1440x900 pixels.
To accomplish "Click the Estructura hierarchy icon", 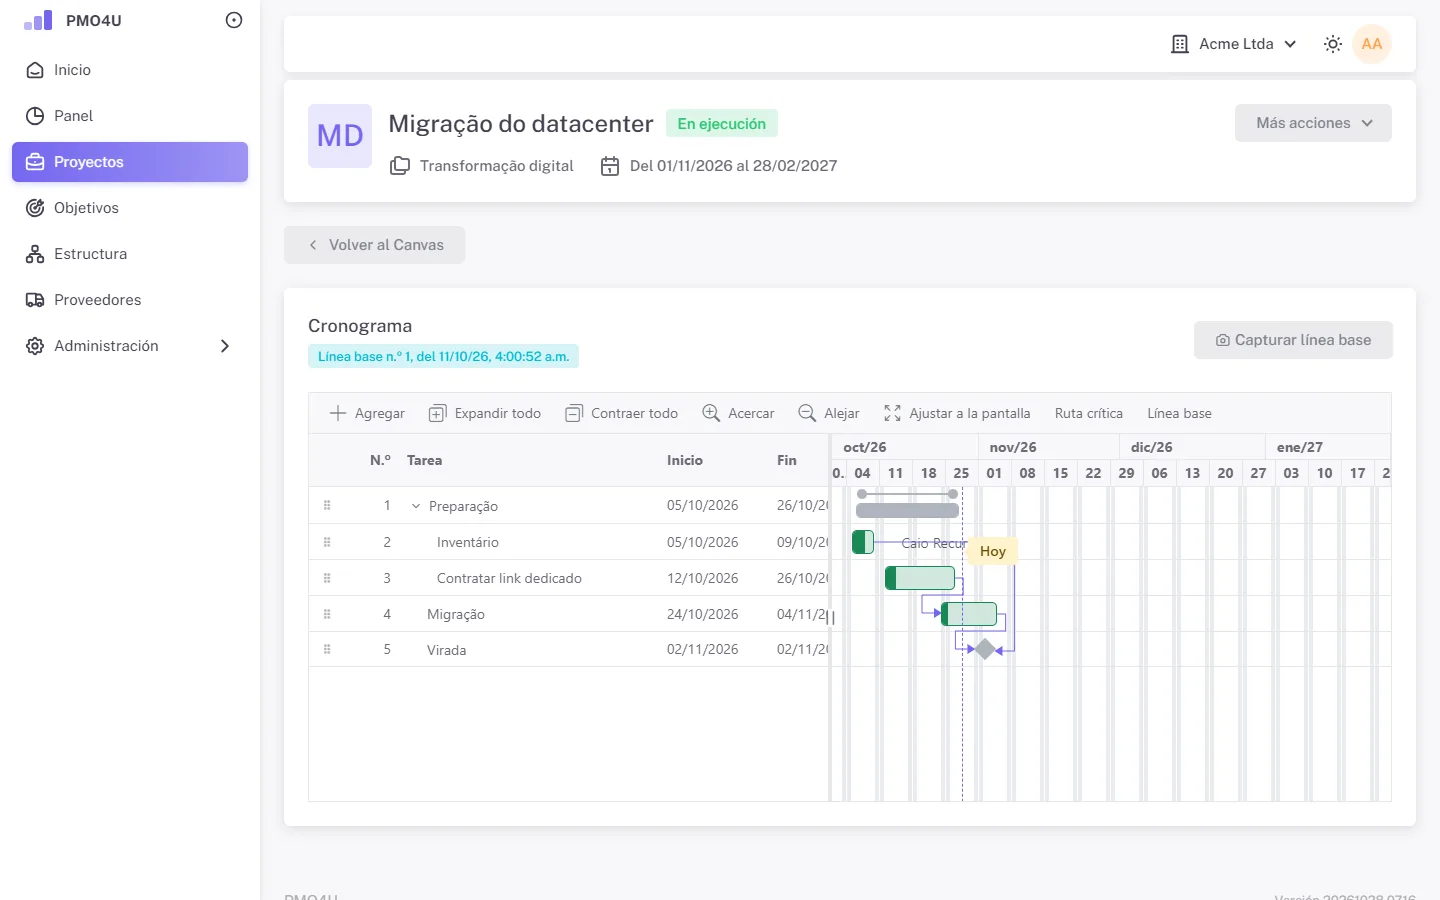I will coord(35,254).
